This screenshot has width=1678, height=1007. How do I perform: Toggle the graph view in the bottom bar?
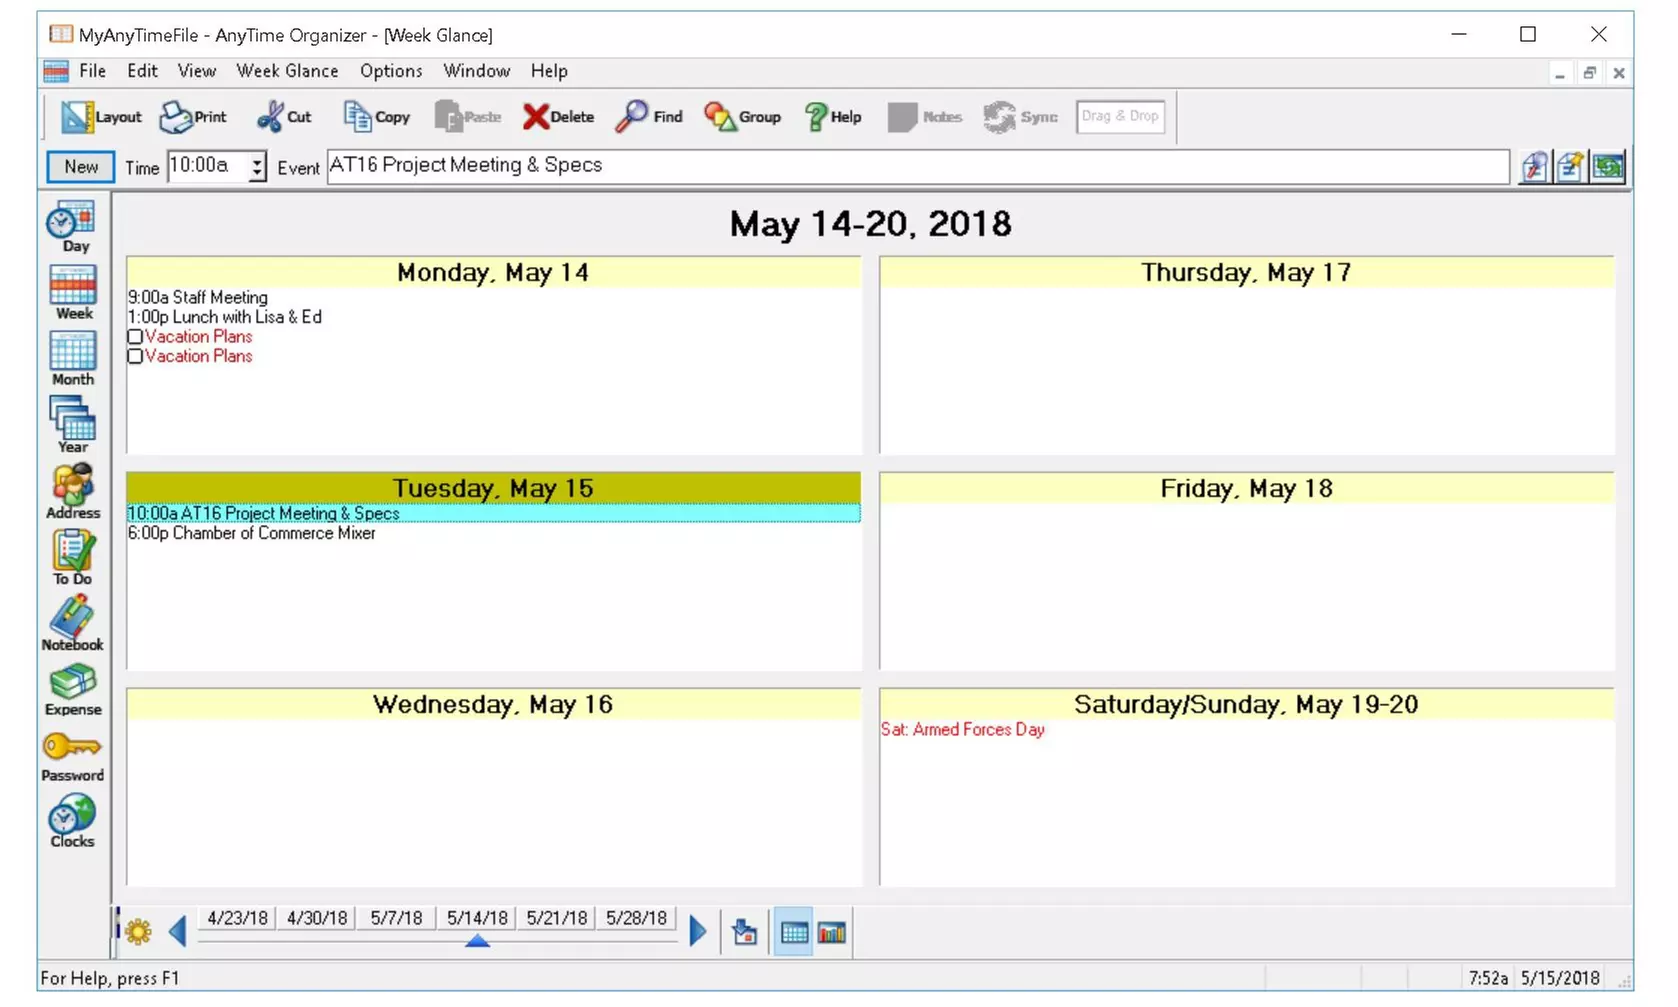click(x=831, y=931)
